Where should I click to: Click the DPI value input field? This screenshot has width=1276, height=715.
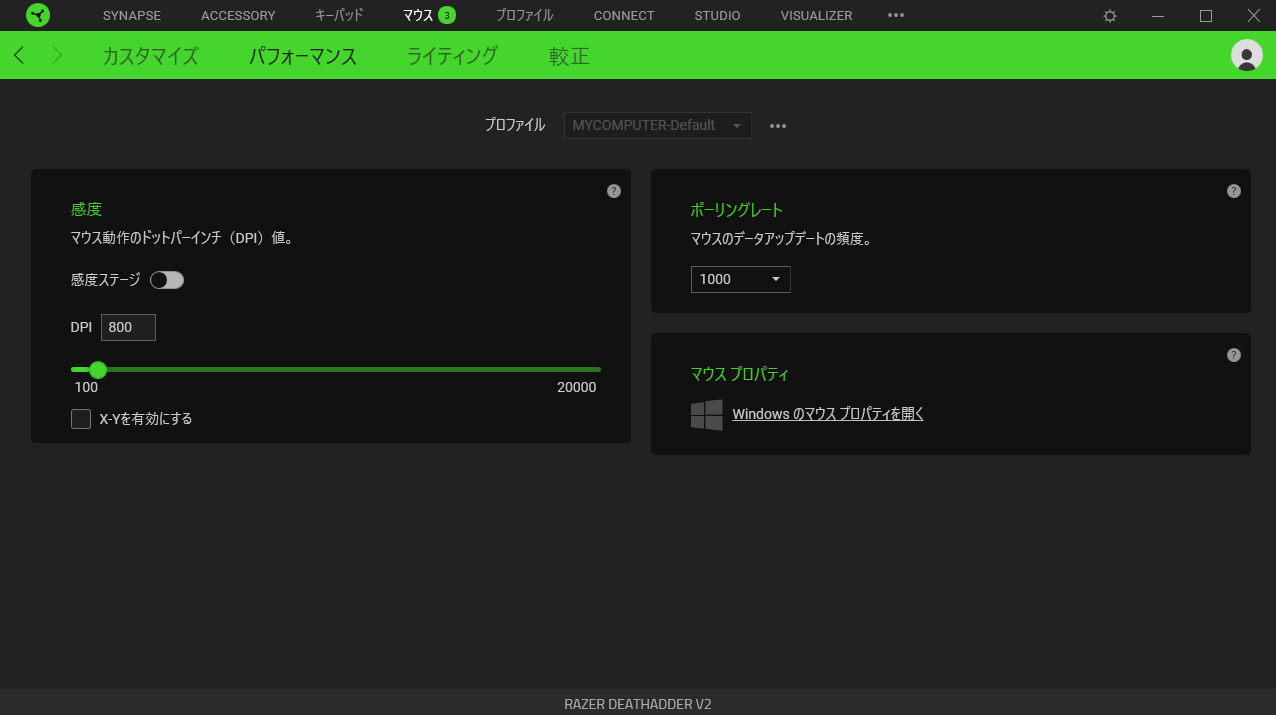[128, 327]
